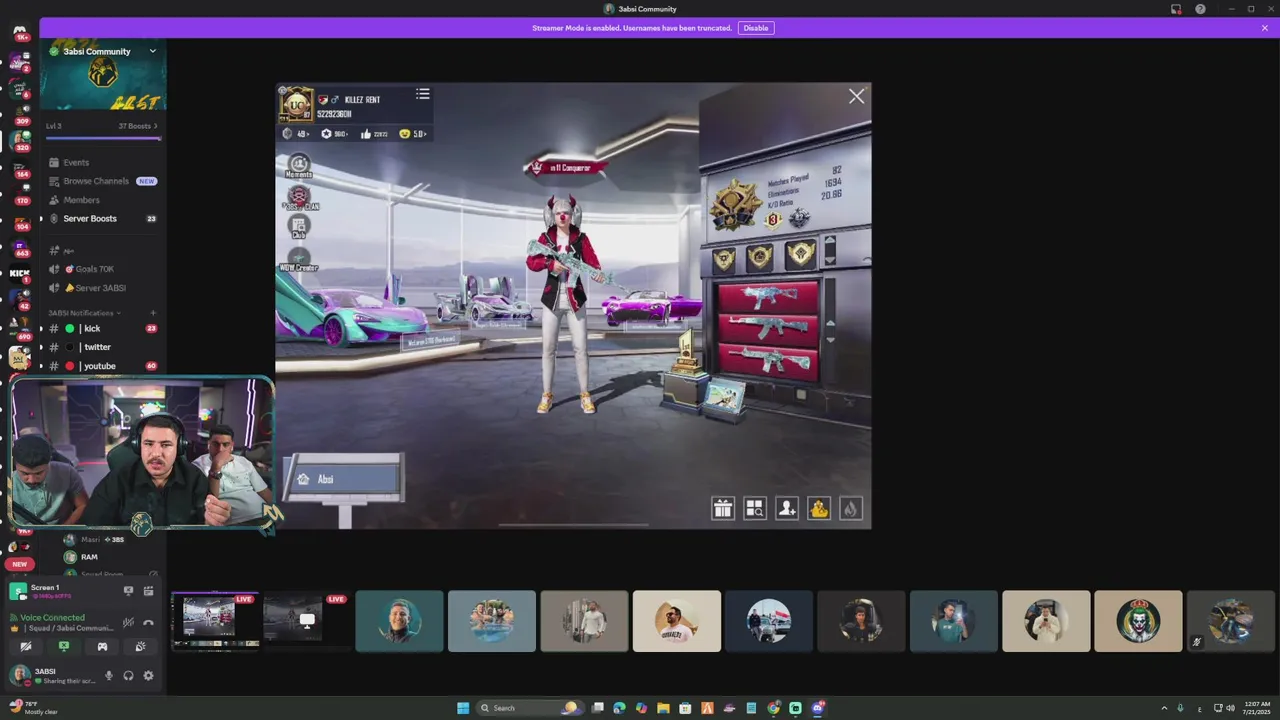This screenshot has width=1280, height=720.
Task: Open the Goals 70K voice channel
Action: click(x=95, y=269)
